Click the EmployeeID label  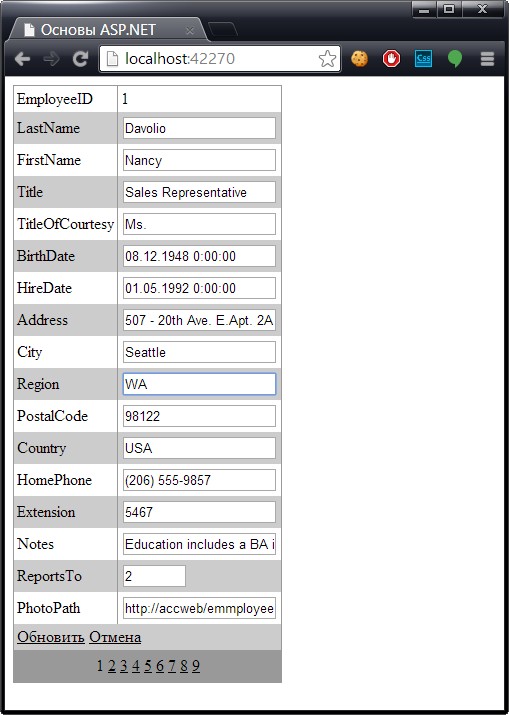click(x=55, y=99)
